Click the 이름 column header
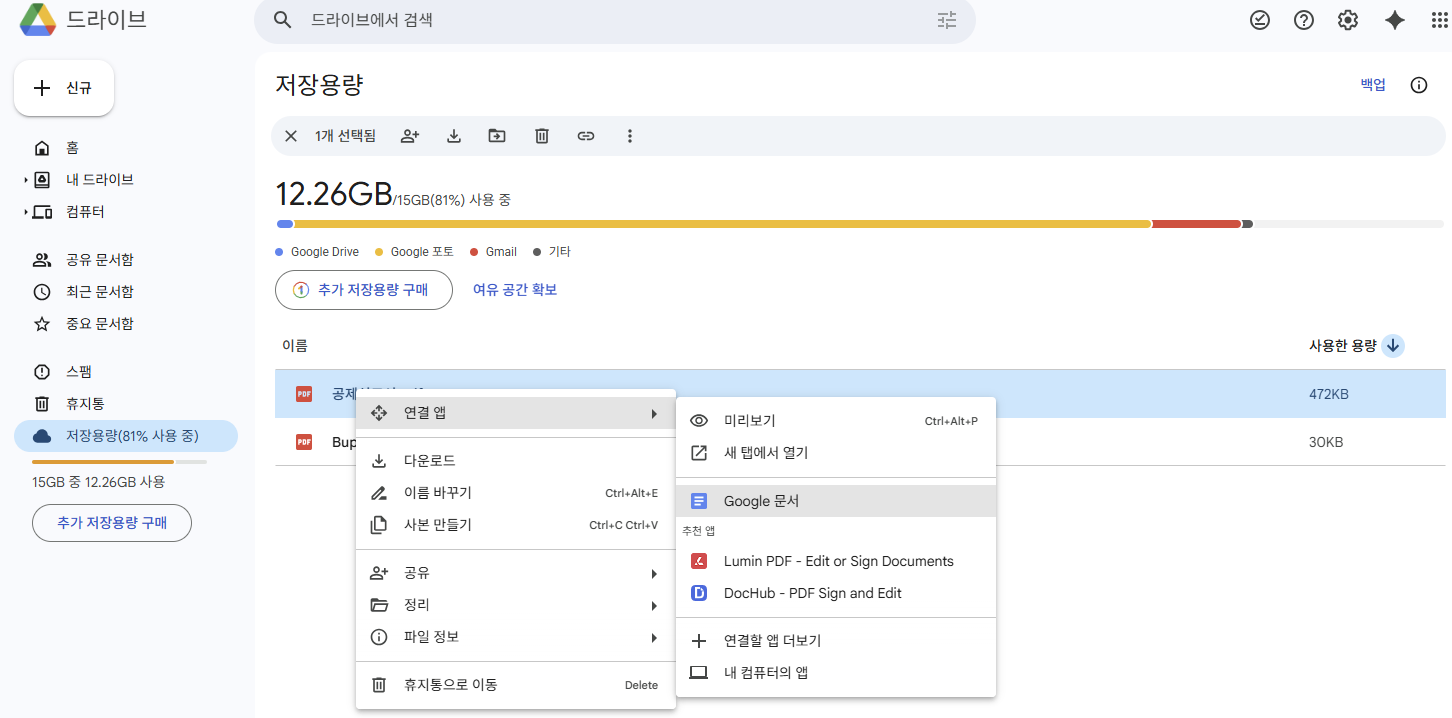This screenshot has width=1452, height=718. [295, 346]
